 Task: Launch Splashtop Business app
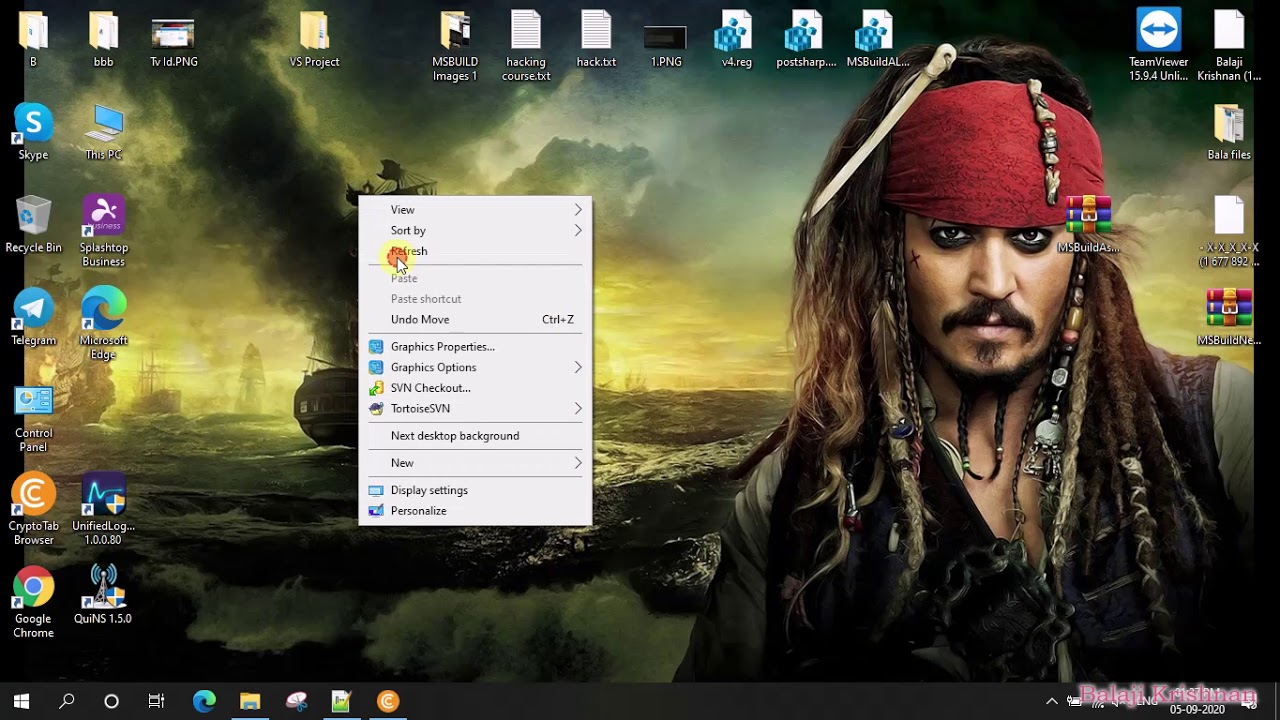103,217
